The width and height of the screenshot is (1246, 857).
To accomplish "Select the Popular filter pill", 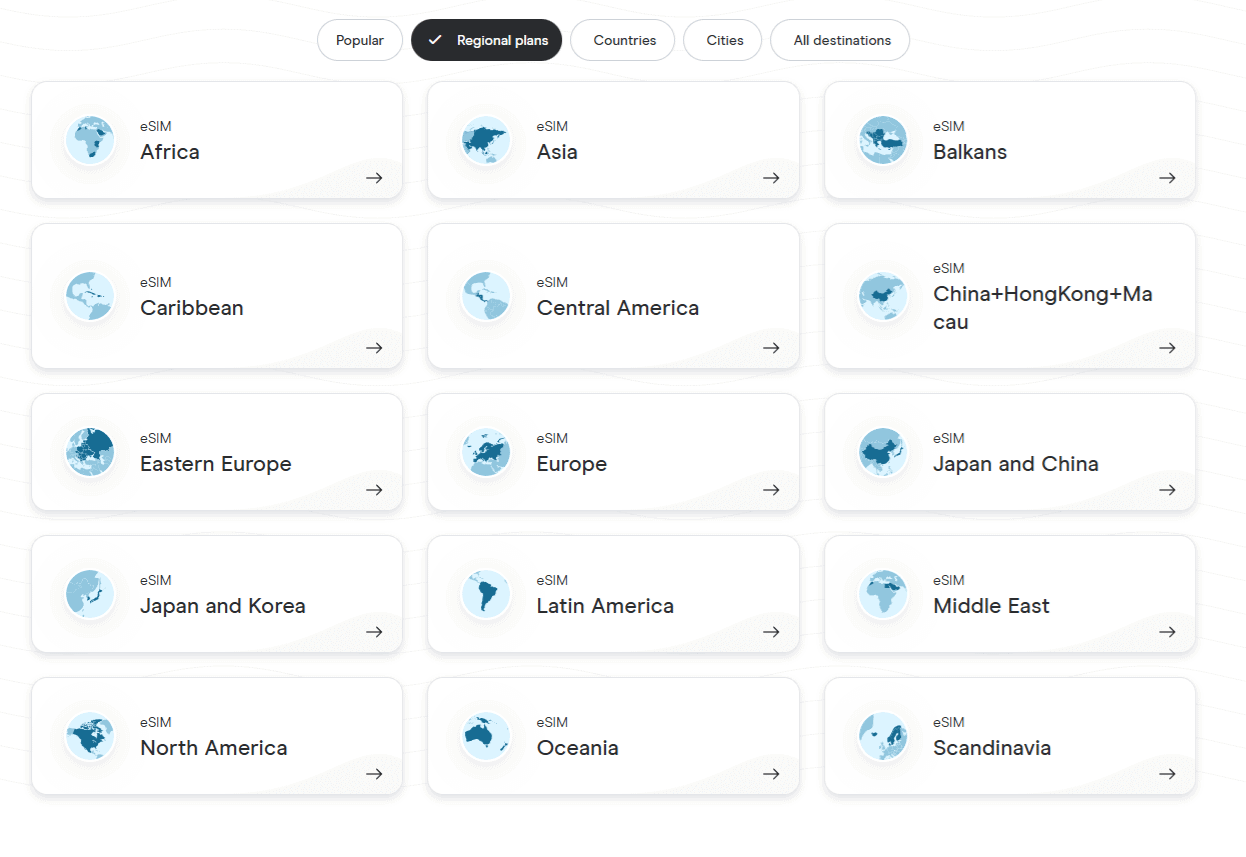I will point(360,40).
